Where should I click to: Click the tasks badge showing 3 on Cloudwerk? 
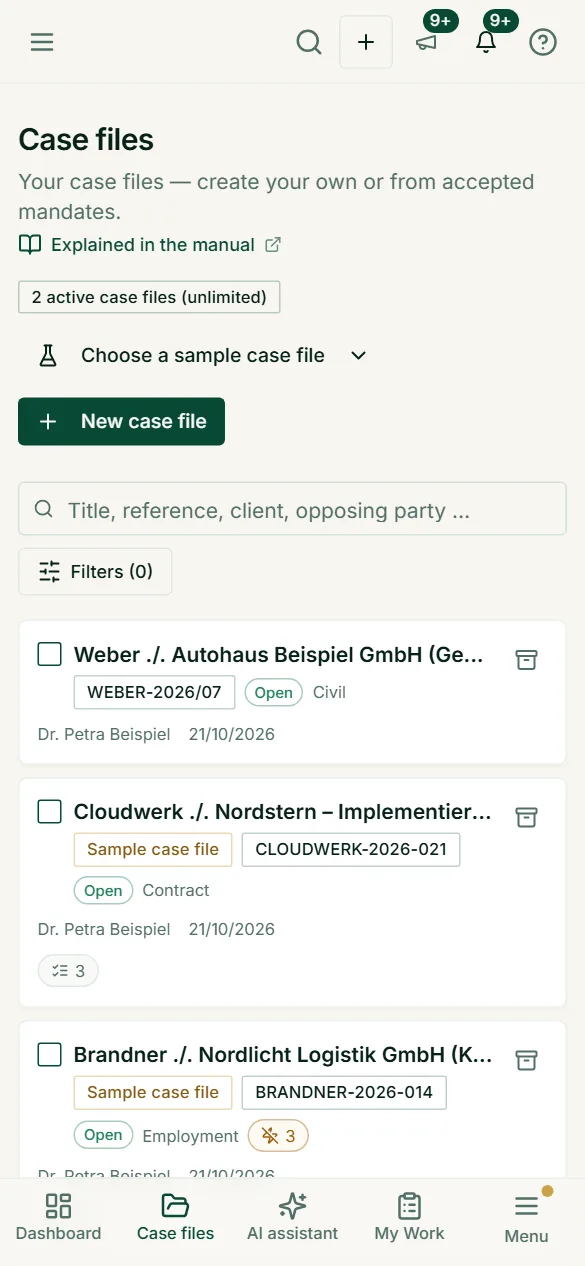(68, 970)
